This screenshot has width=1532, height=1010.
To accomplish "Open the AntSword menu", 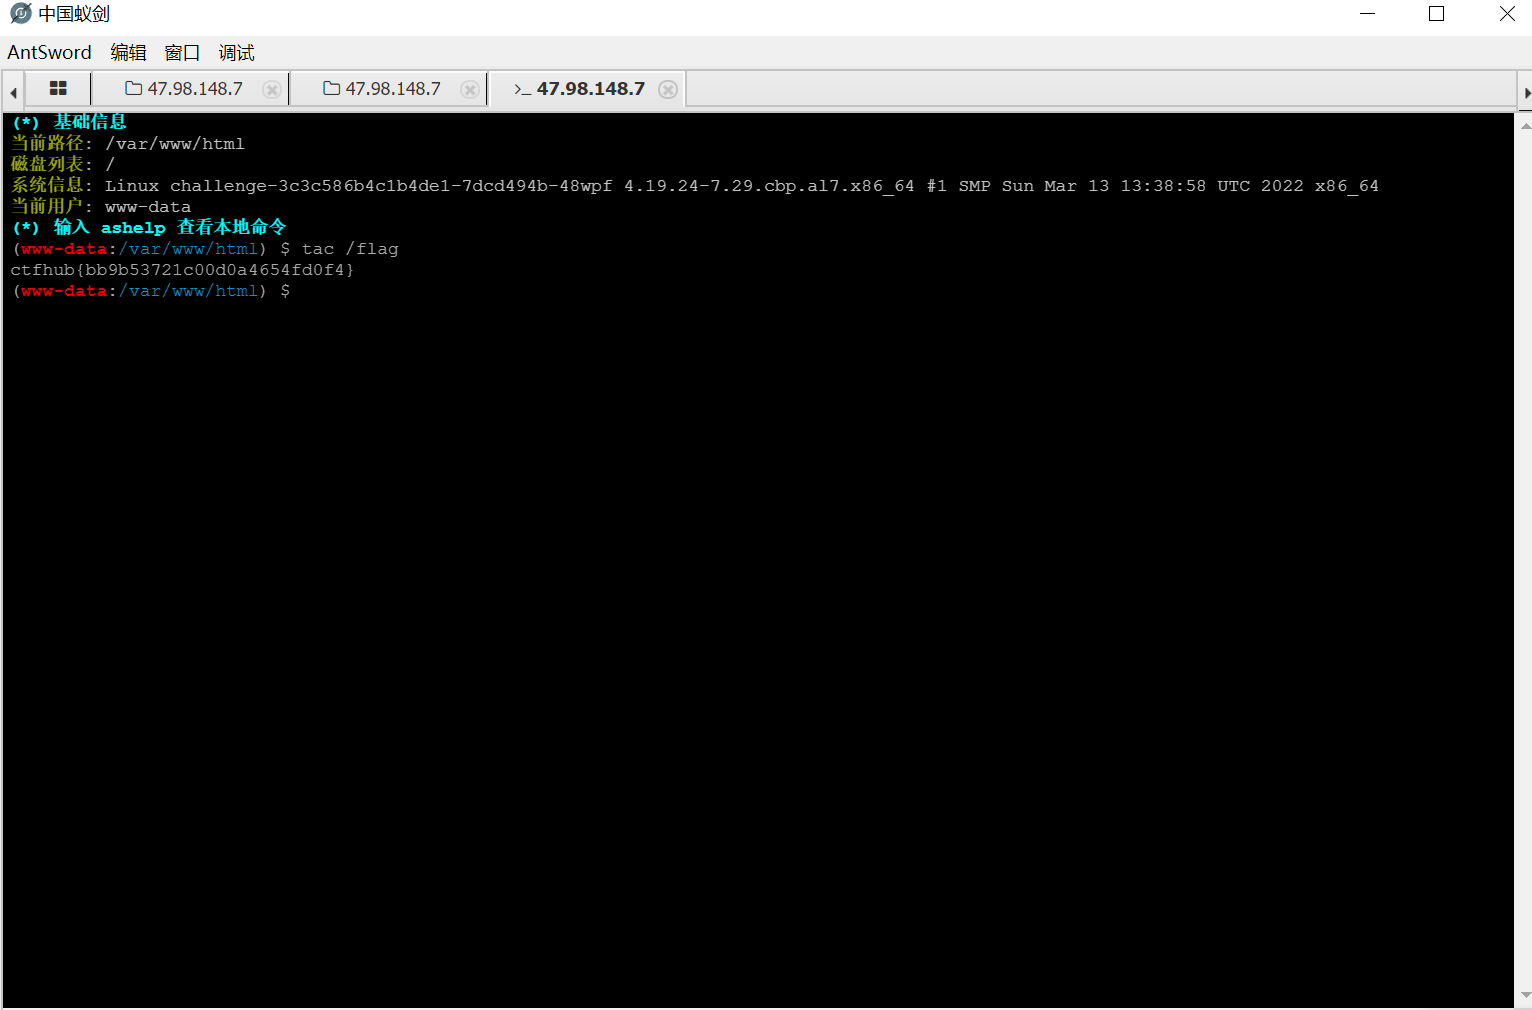I will (x=49, y=52).
